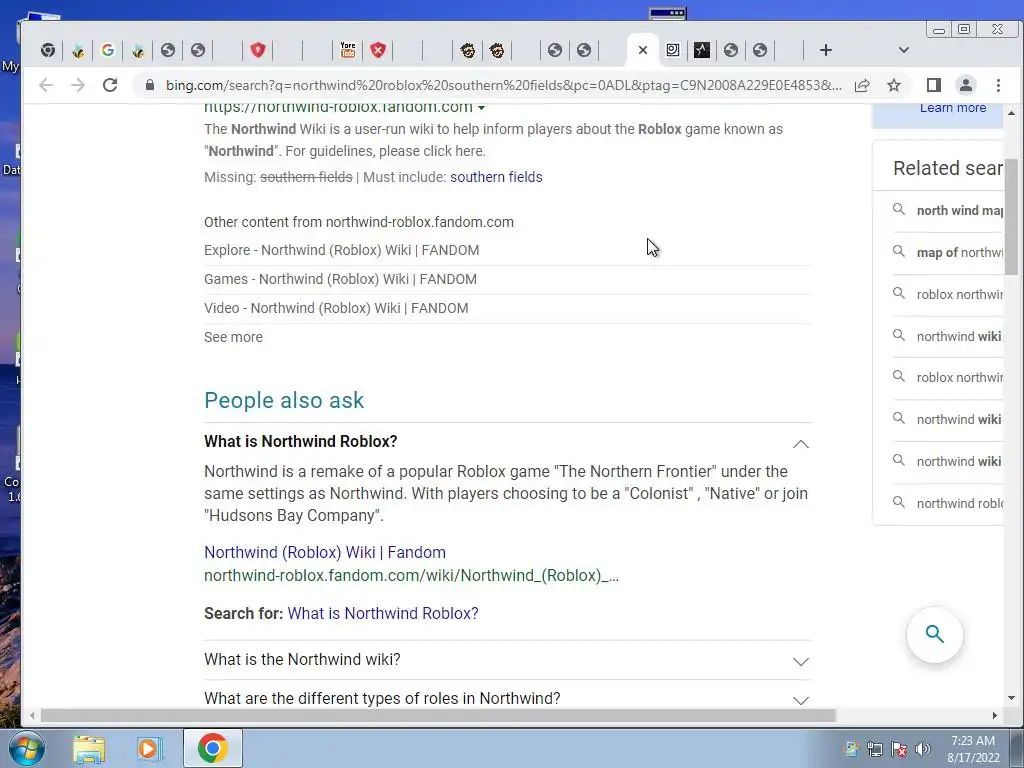
Task: Click the 'Learn more' link in the sidebar
Action: point(953,108)
